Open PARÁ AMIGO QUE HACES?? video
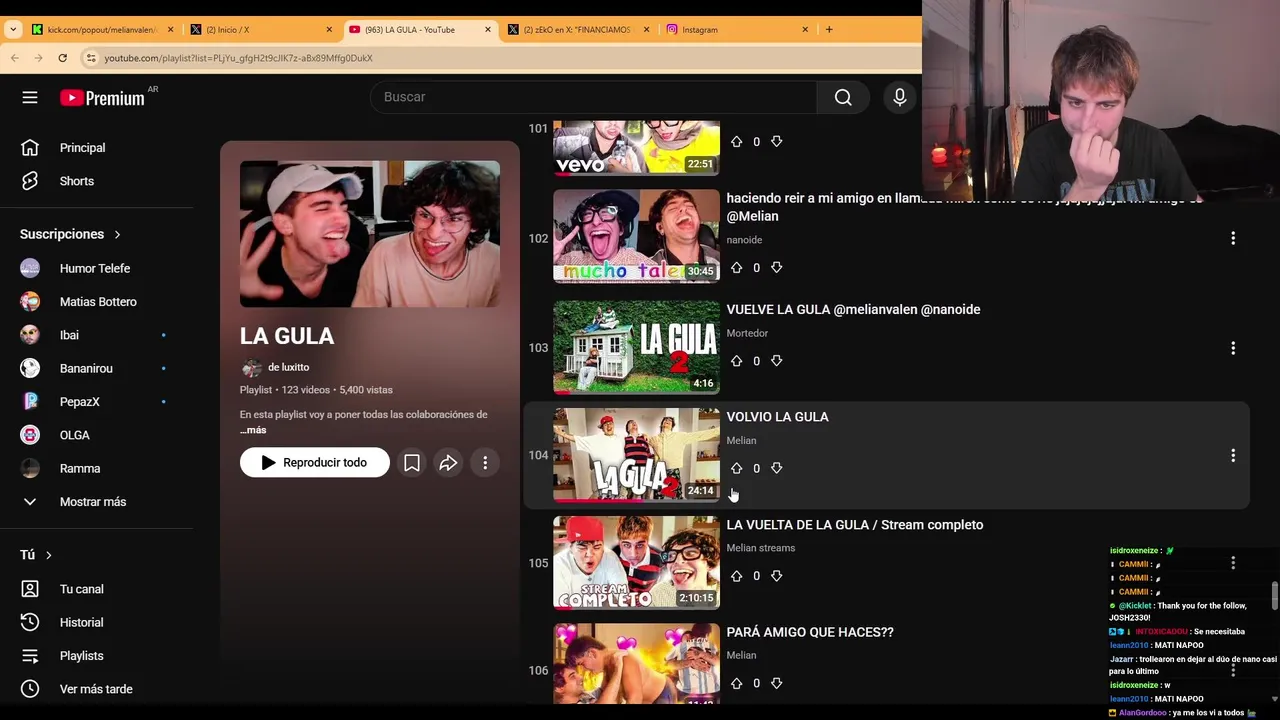 [810, 632]
